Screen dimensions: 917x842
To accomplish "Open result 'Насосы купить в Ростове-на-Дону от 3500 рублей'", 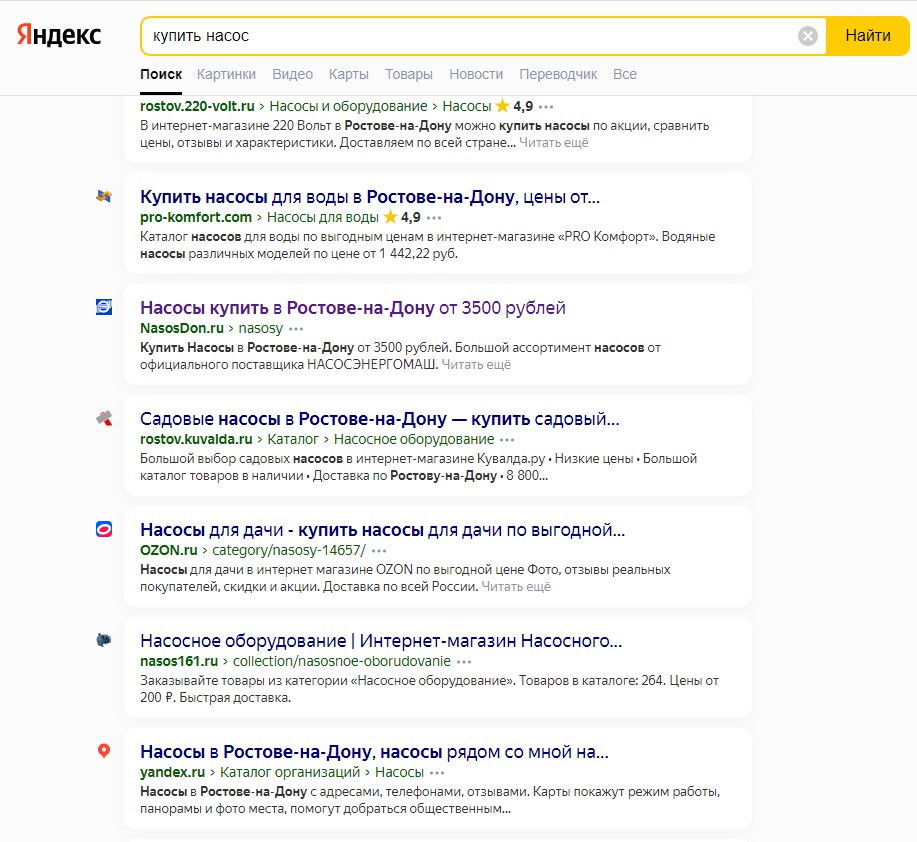I will pyautogui.click(x=353, y=308).
